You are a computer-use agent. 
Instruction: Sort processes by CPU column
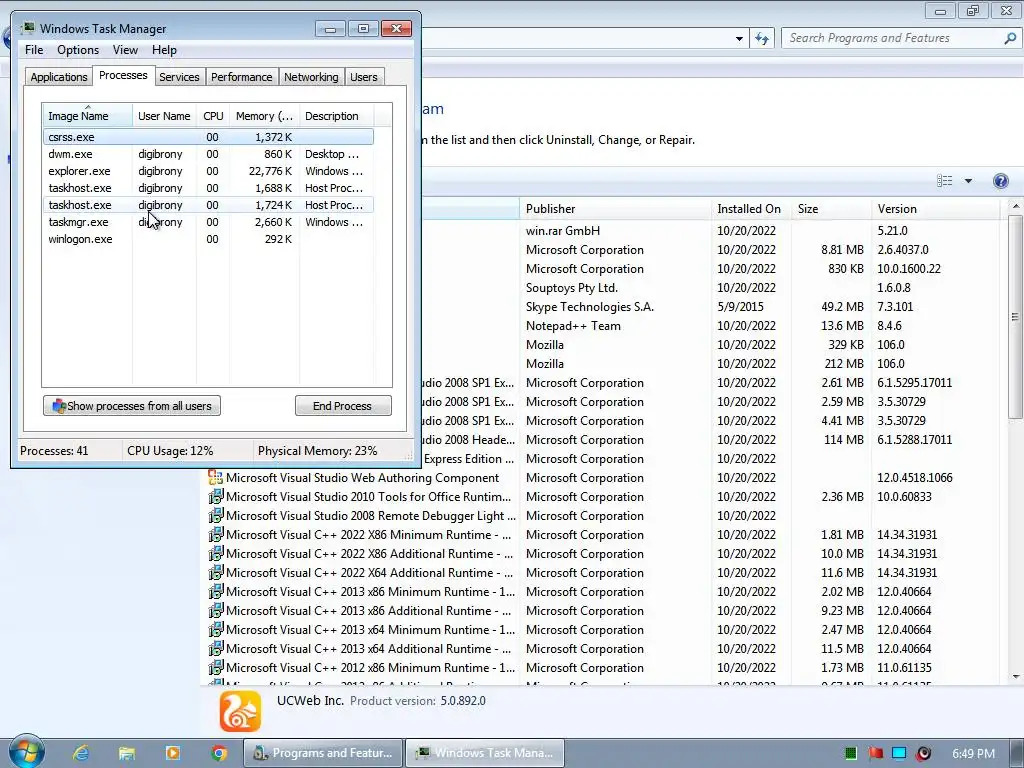213,116
